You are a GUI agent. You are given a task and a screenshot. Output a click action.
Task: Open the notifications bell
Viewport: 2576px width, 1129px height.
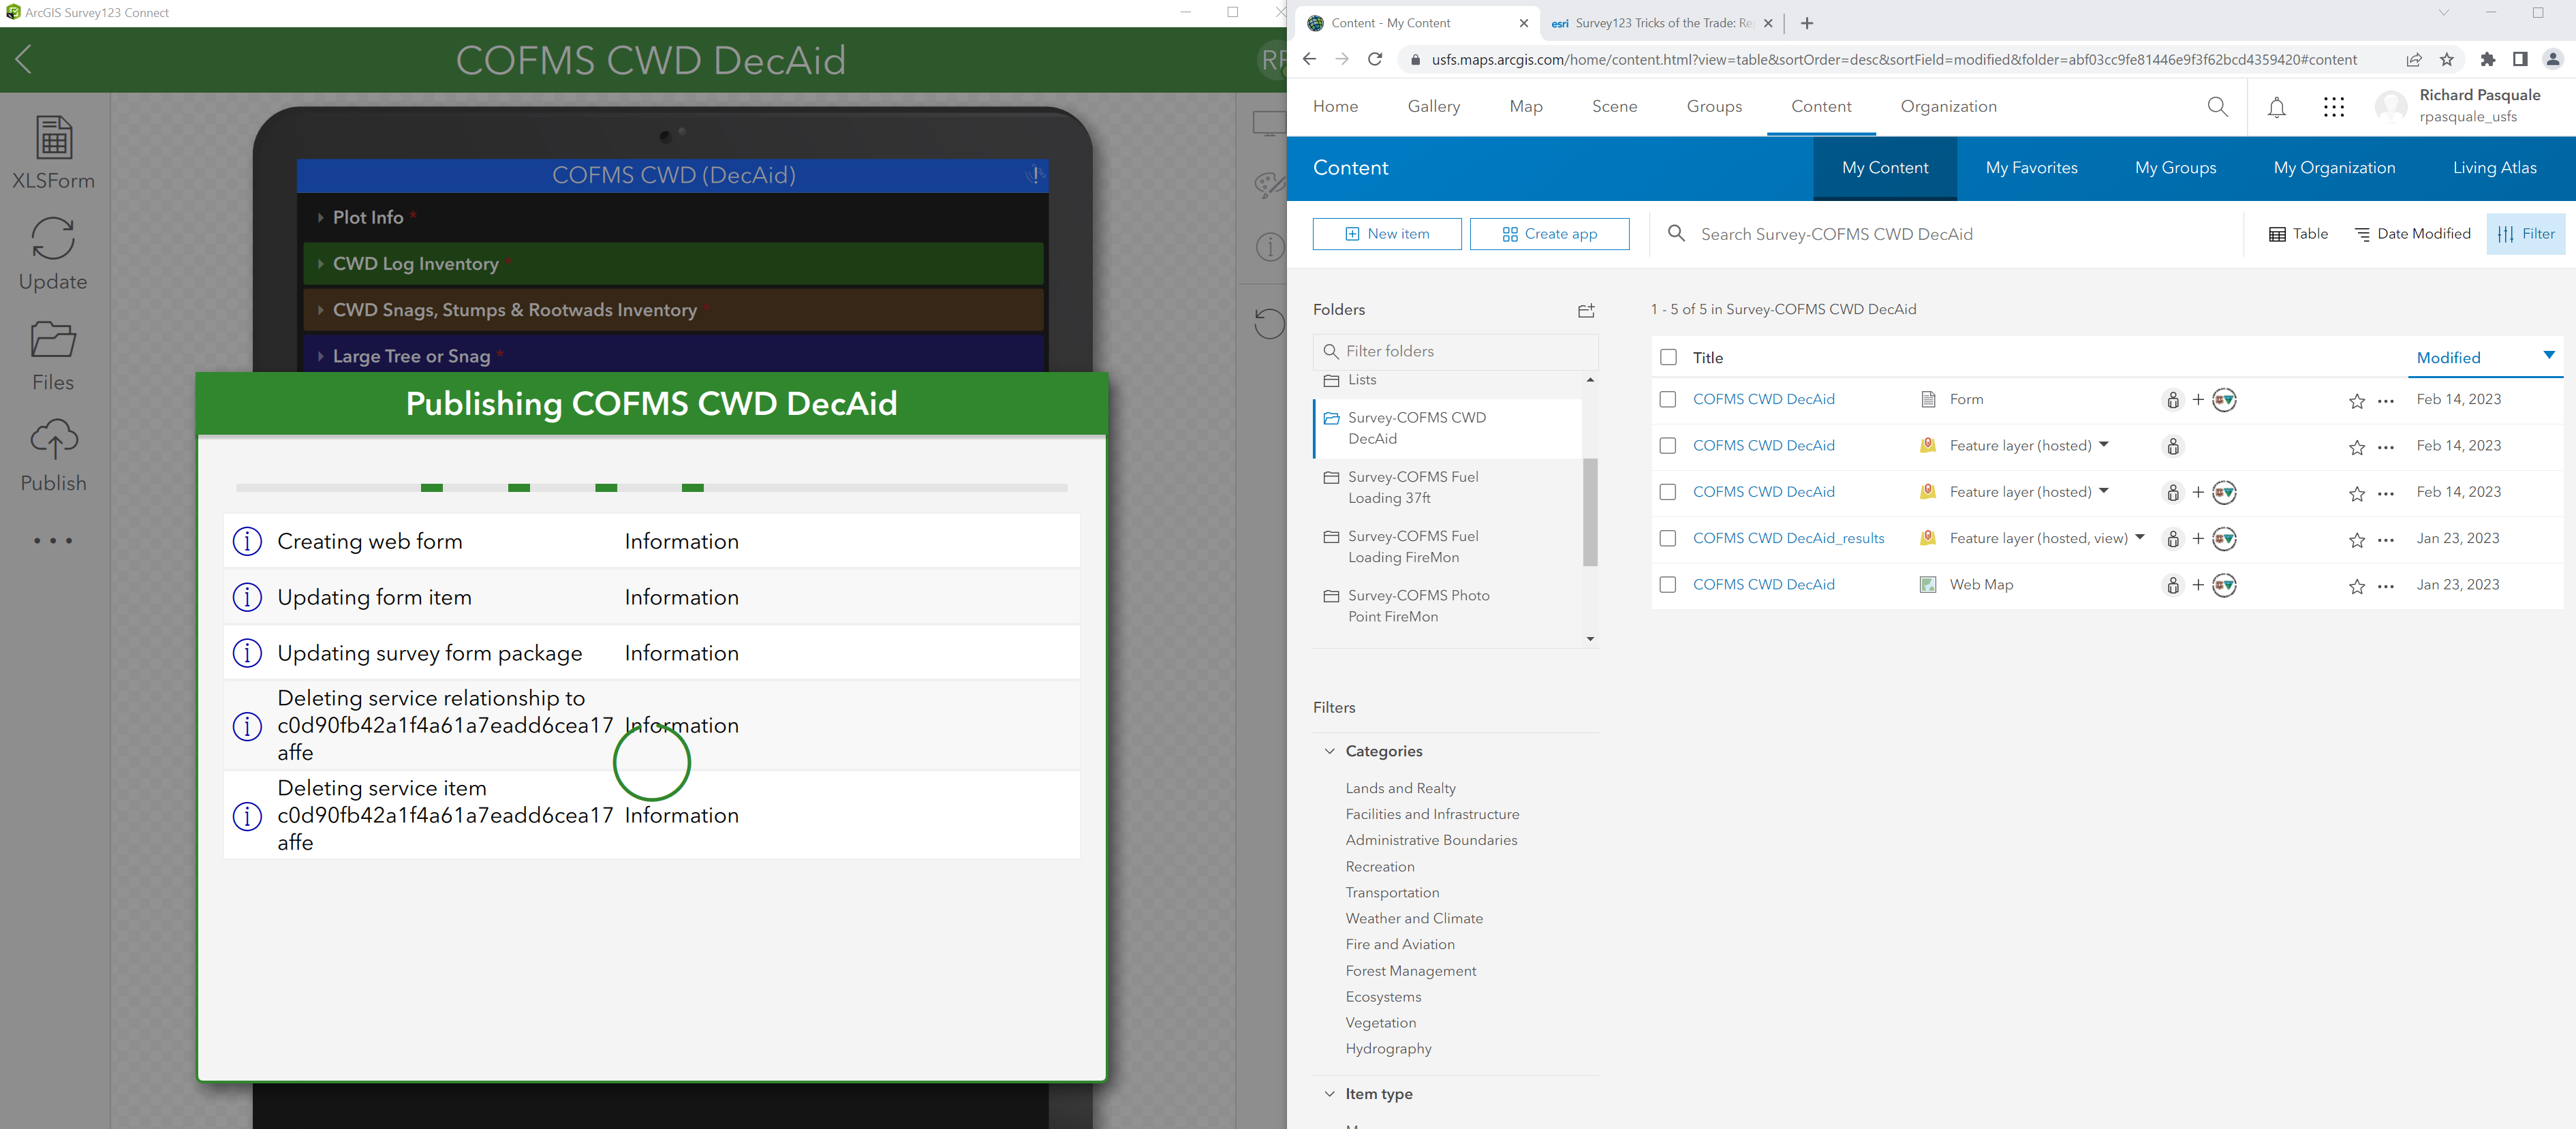click(2277, 107)
